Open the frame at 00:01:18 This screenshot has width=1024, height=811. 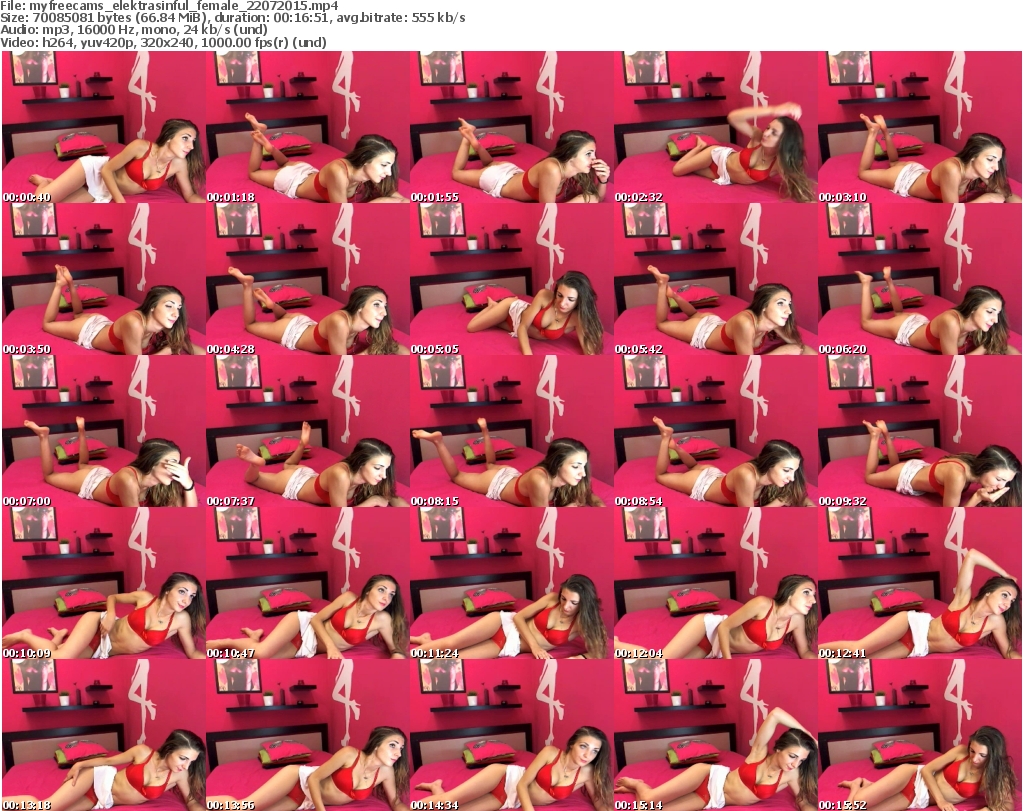tap(308, 127)
